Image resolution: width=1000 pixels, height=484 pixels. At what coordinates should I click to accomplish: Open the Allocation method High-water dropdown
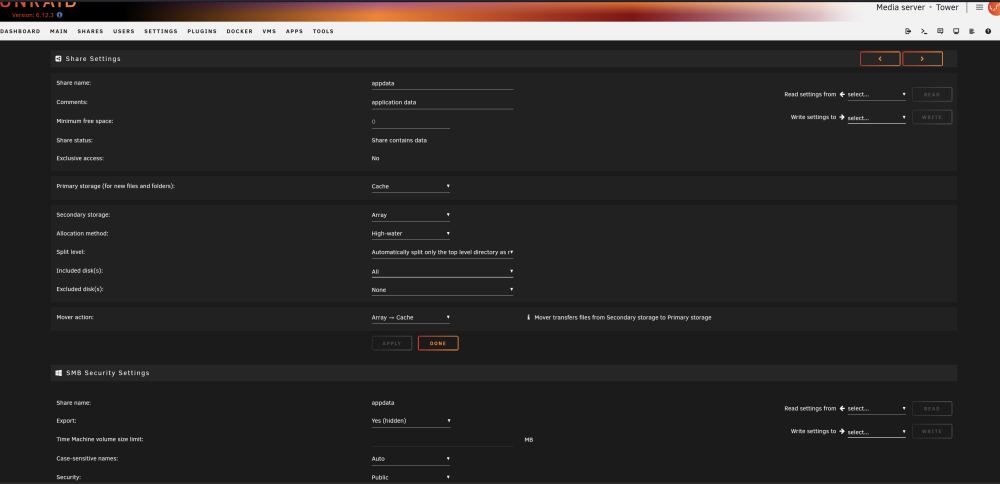click(x=411, y=233)
